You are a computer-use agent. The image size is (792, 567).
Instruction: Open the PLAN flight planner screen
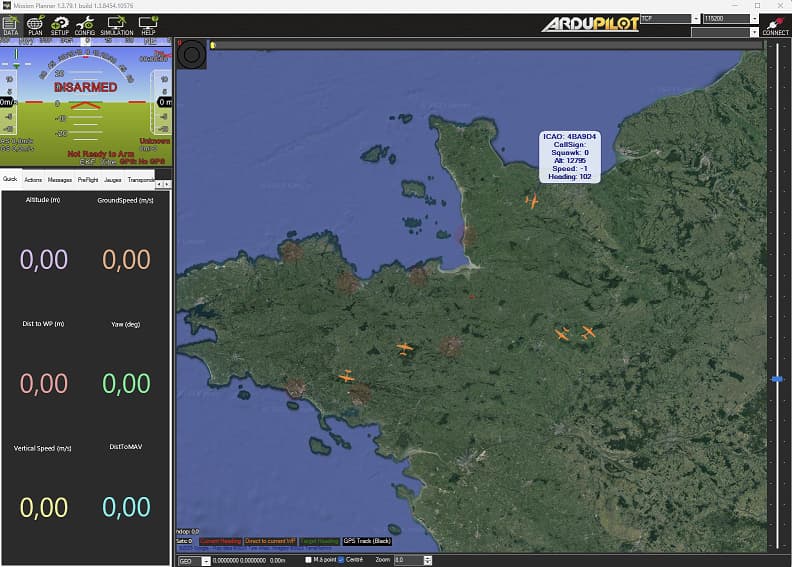pos(35,26)
